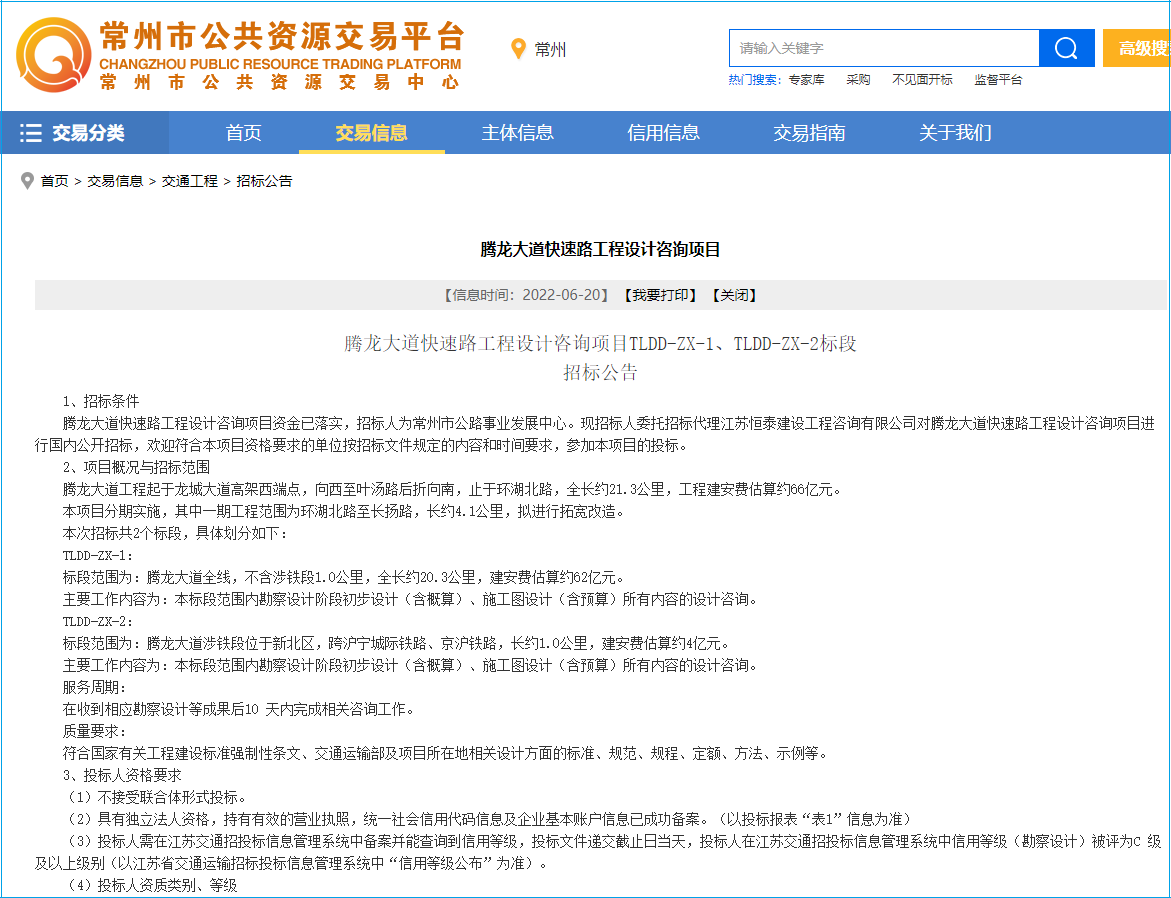Screen dimensions: 1171x898
Task: Click the 专家库 hot search link
Action: (806, 80)
